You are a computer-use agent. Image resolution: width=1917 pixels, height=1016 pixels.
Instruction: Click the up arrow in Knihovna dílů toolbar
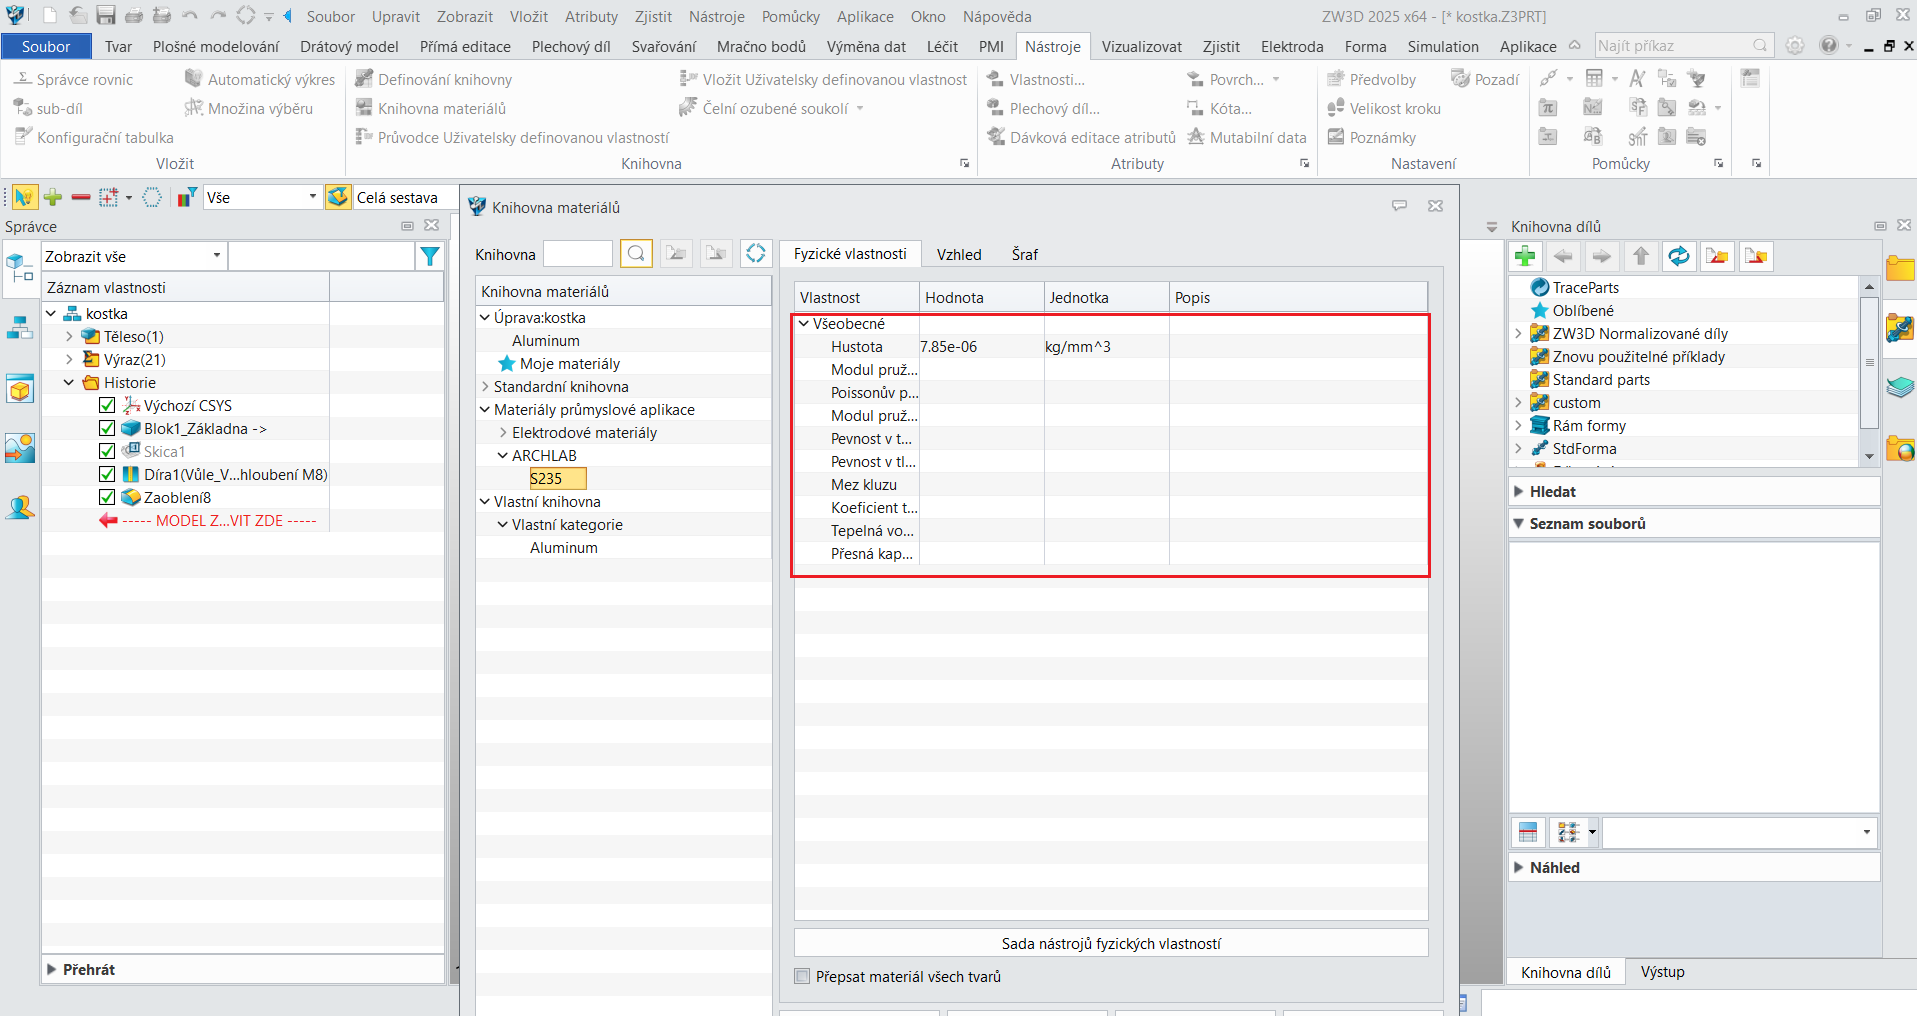click(1641, 257)
